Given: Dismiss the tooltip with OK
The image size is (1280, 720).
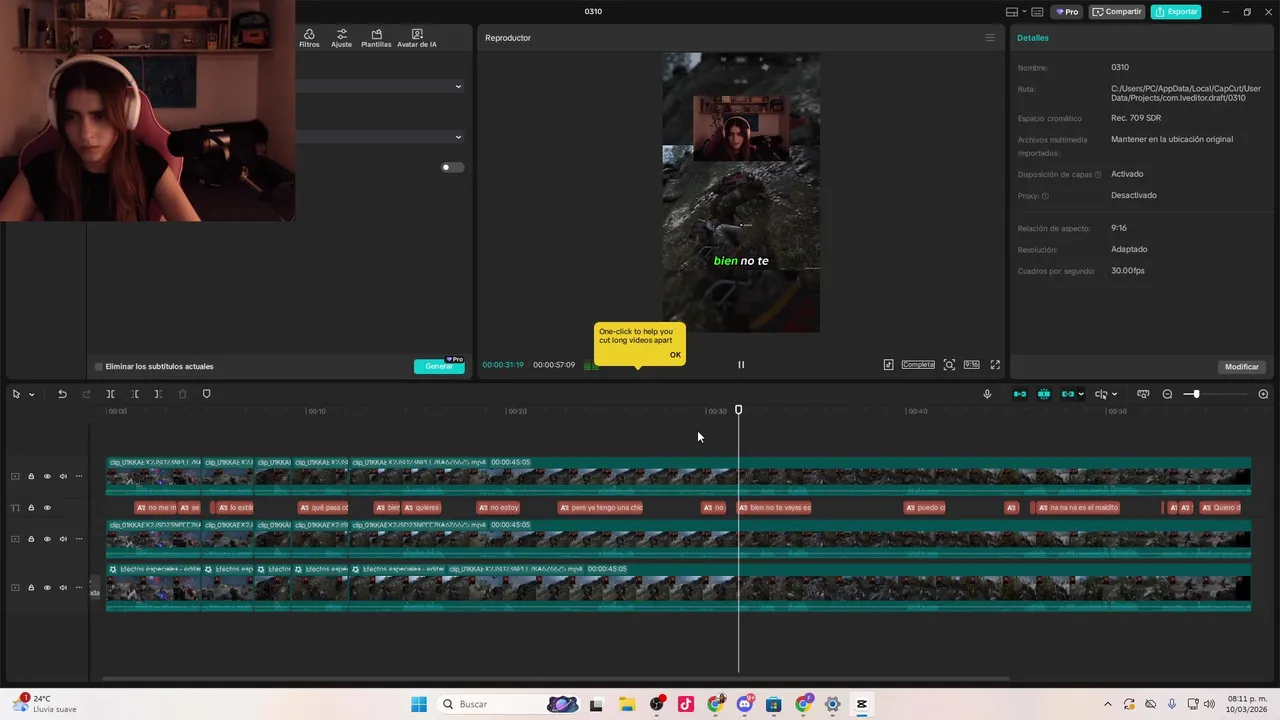Looking at the screenshot, I should click(675, 355).
